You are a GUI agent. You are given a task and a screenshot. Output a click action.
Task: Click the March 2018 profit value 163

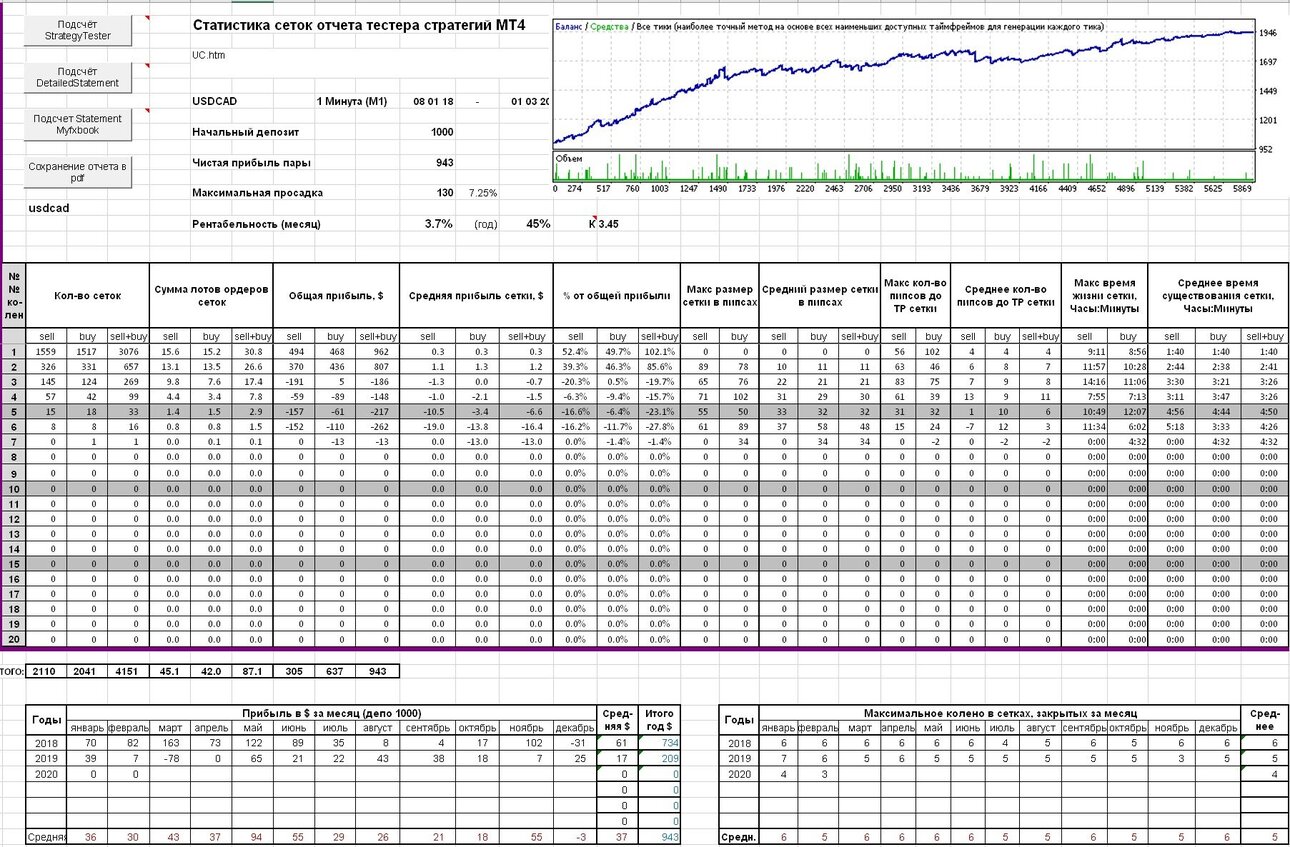171,743
